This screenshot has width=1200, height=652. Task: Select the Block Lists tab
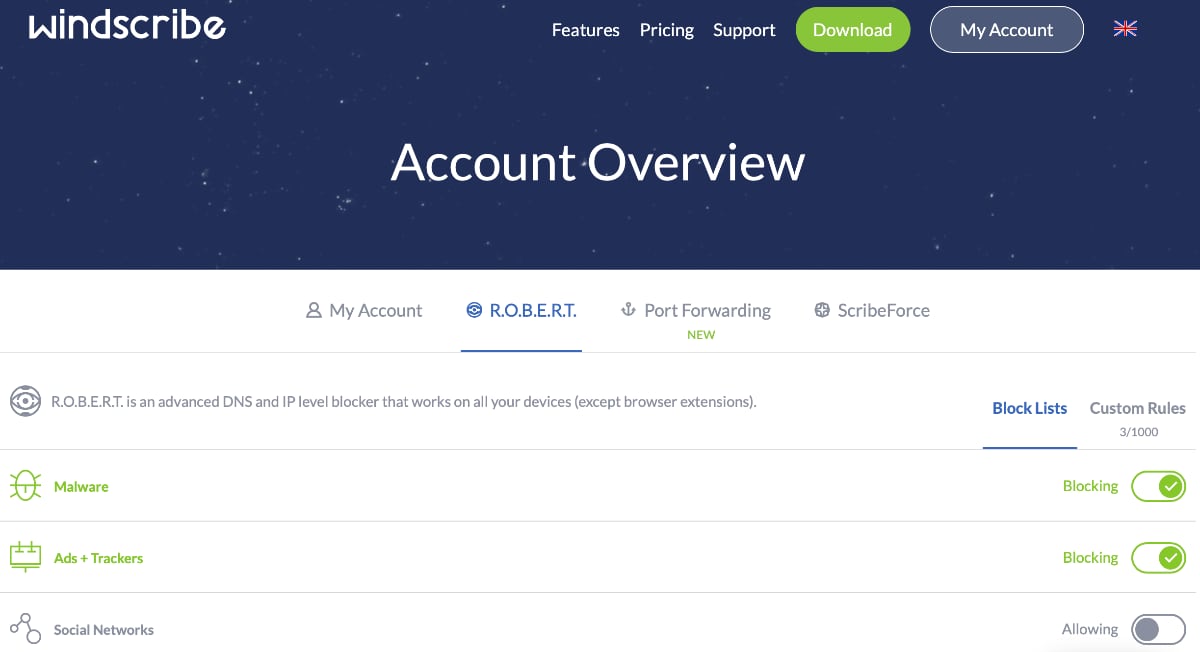pos(1029,408)
